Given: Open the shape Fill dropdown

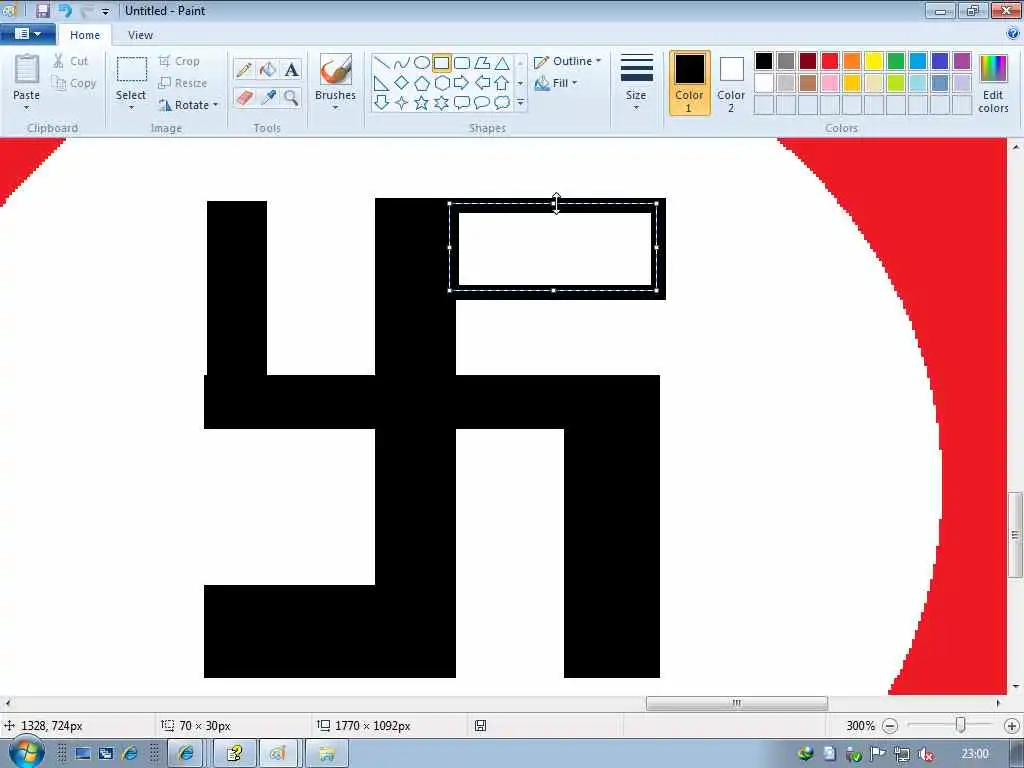Looking at the screenshot, I should pyautogui.click(x=556, y=83).
